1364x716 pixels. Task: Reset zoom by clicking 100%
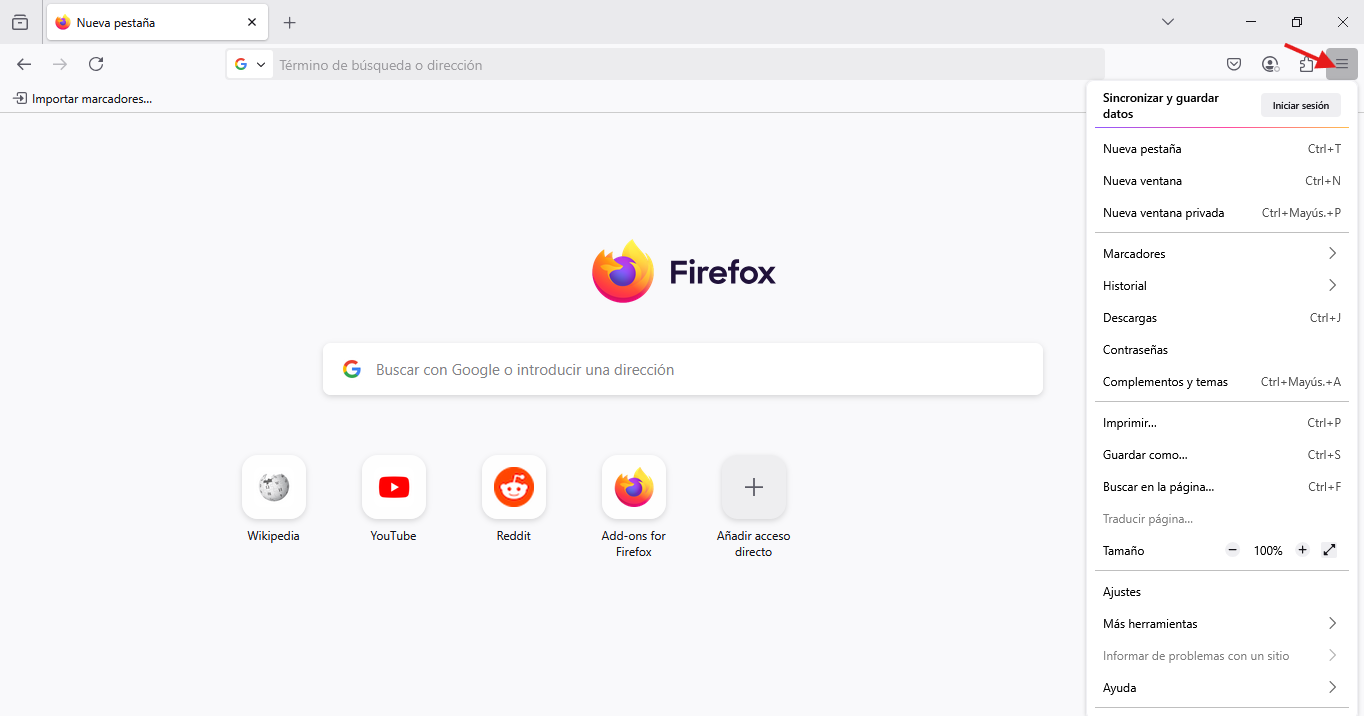click(1268, 551)
